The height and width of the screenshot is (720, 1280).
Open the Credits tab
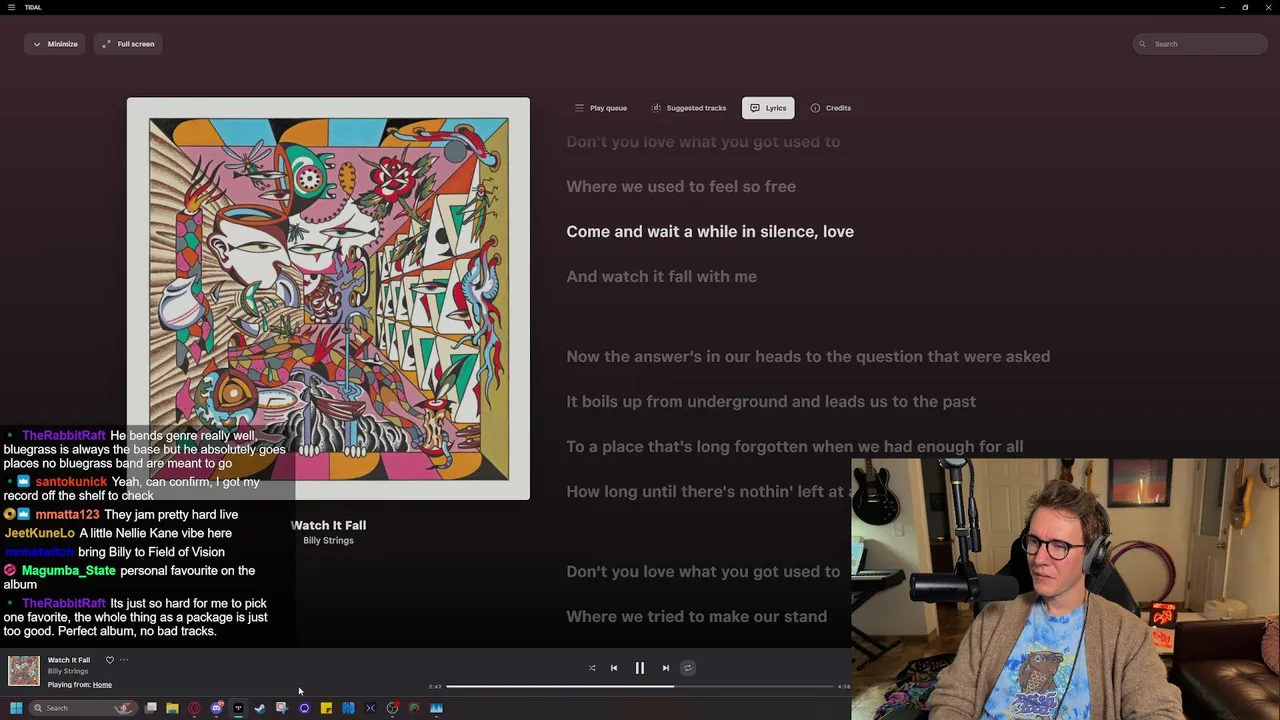click(831, 108)
